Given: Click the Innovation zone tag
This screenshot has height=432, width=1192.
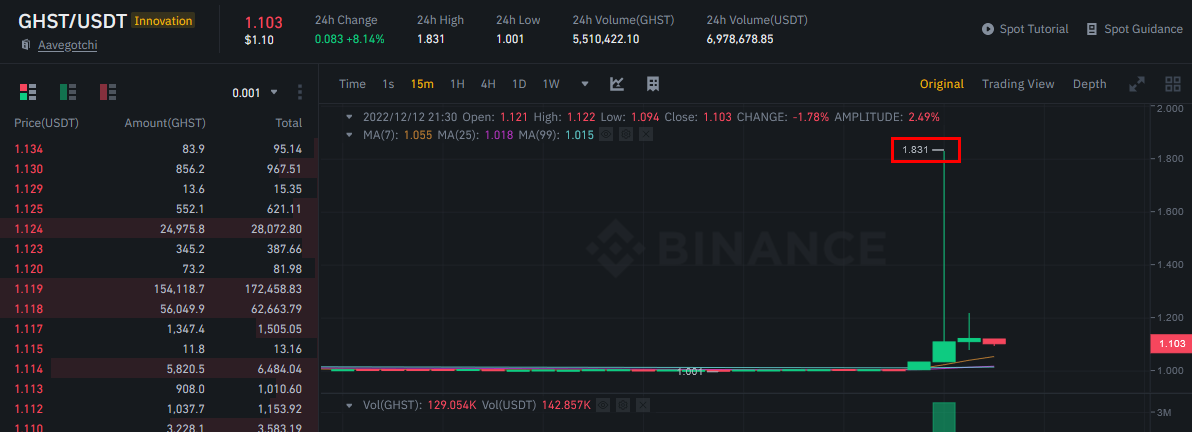Looking at the screenshot, I should pos(163,21).
